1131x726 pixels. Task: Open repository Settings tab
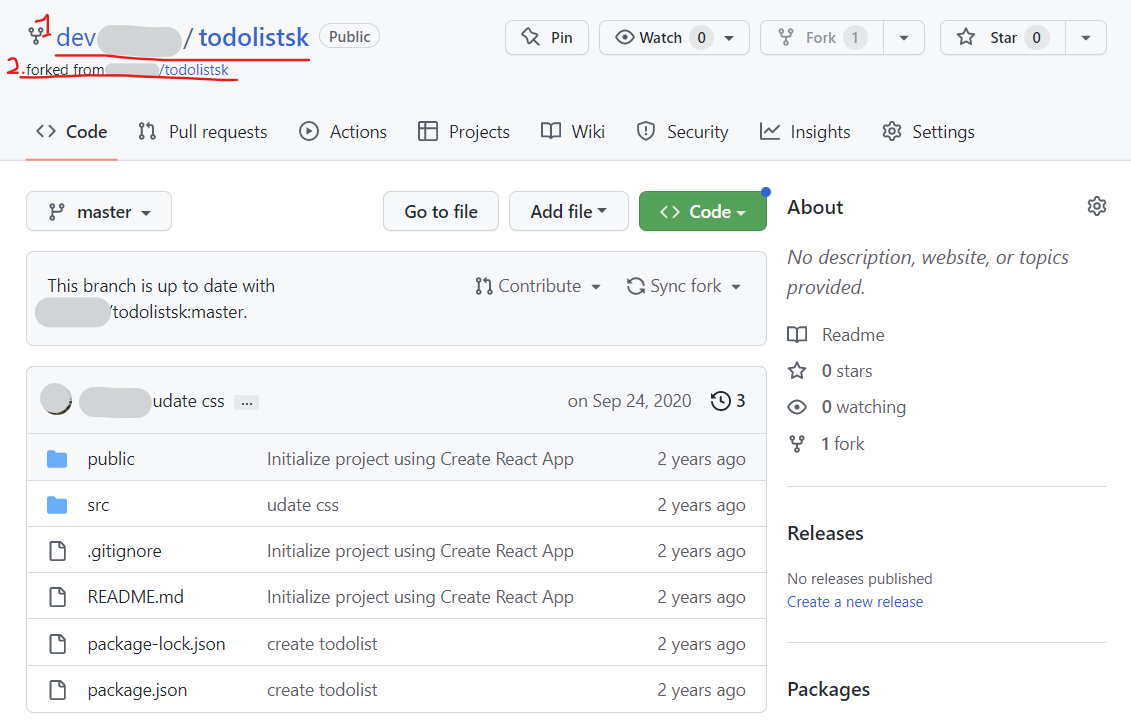click(x=928, y=132)
